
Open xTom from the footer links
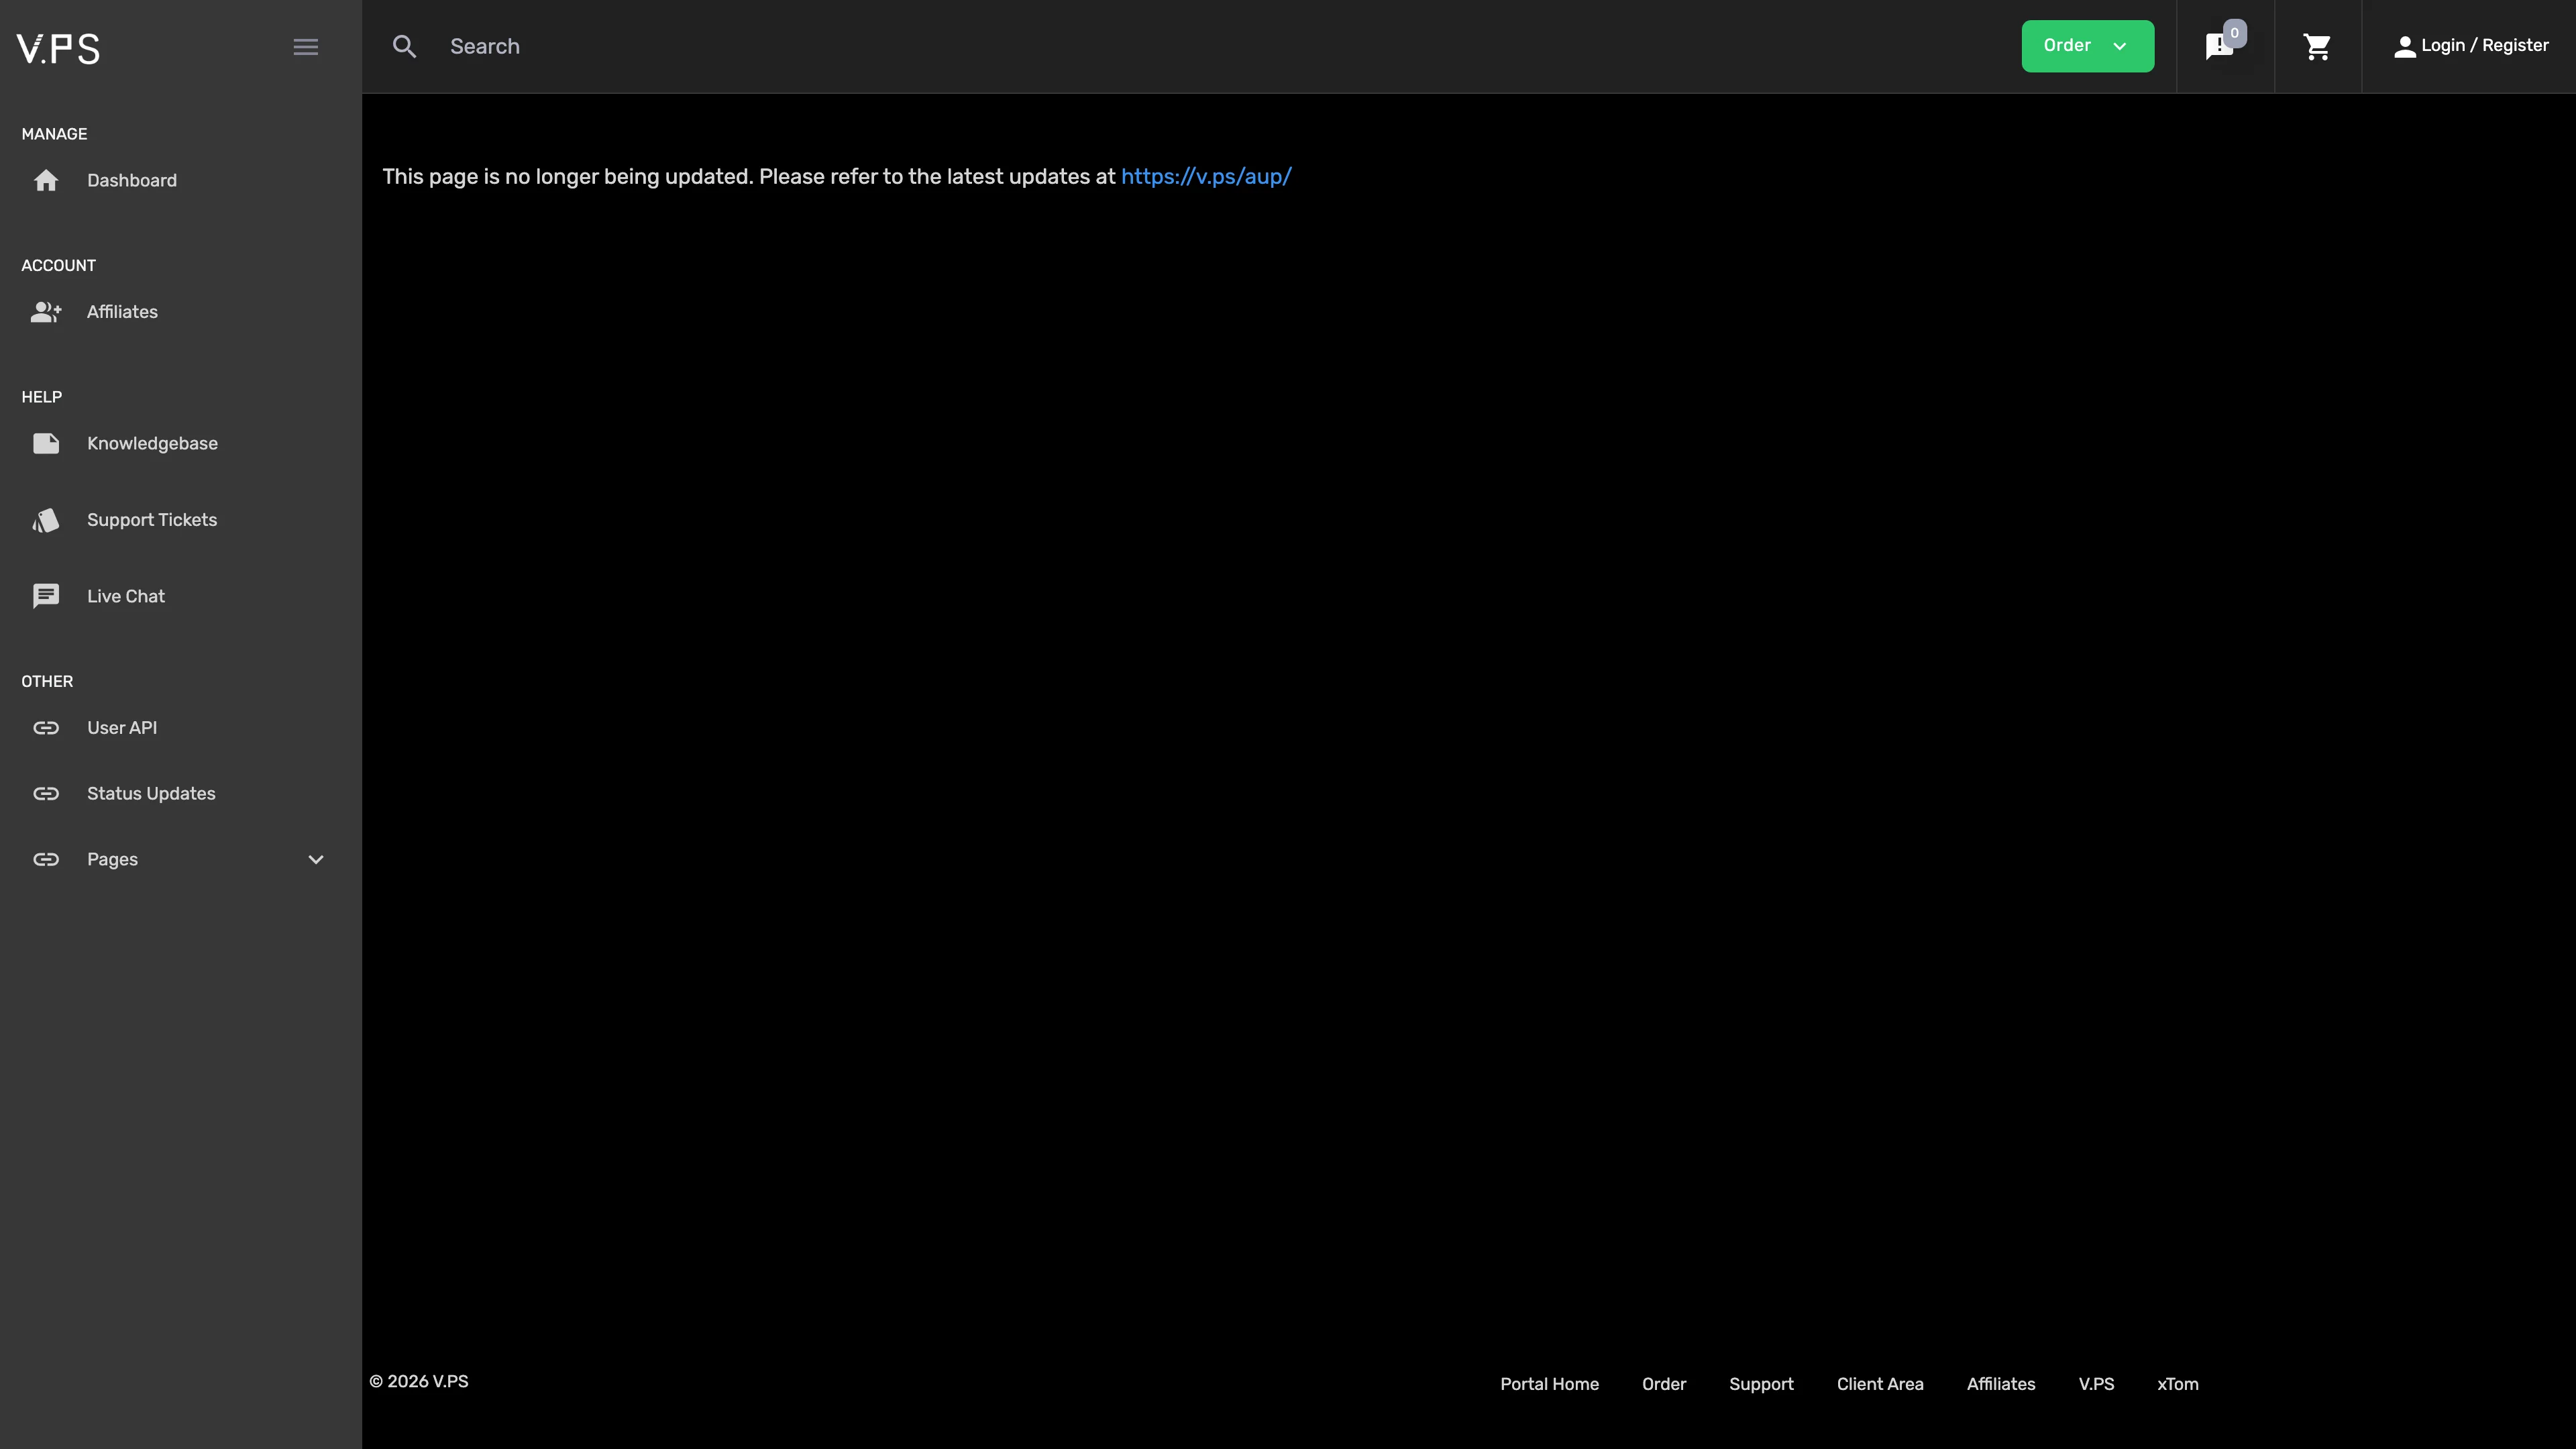click(x=2178, y=1384)
